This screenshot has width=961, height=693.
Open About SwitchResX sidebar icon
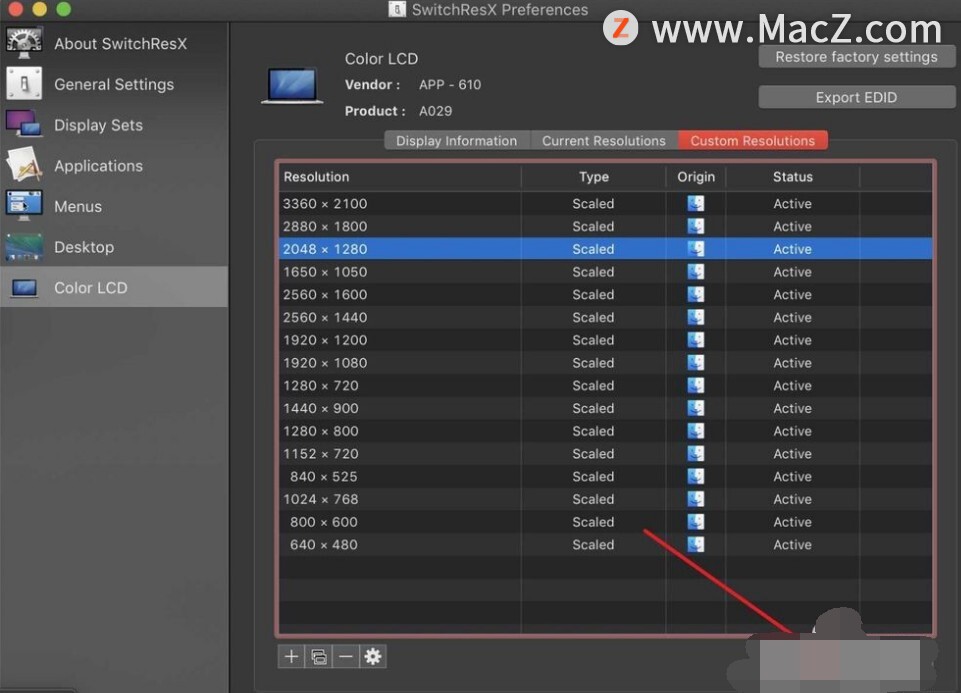coord(24,43)
